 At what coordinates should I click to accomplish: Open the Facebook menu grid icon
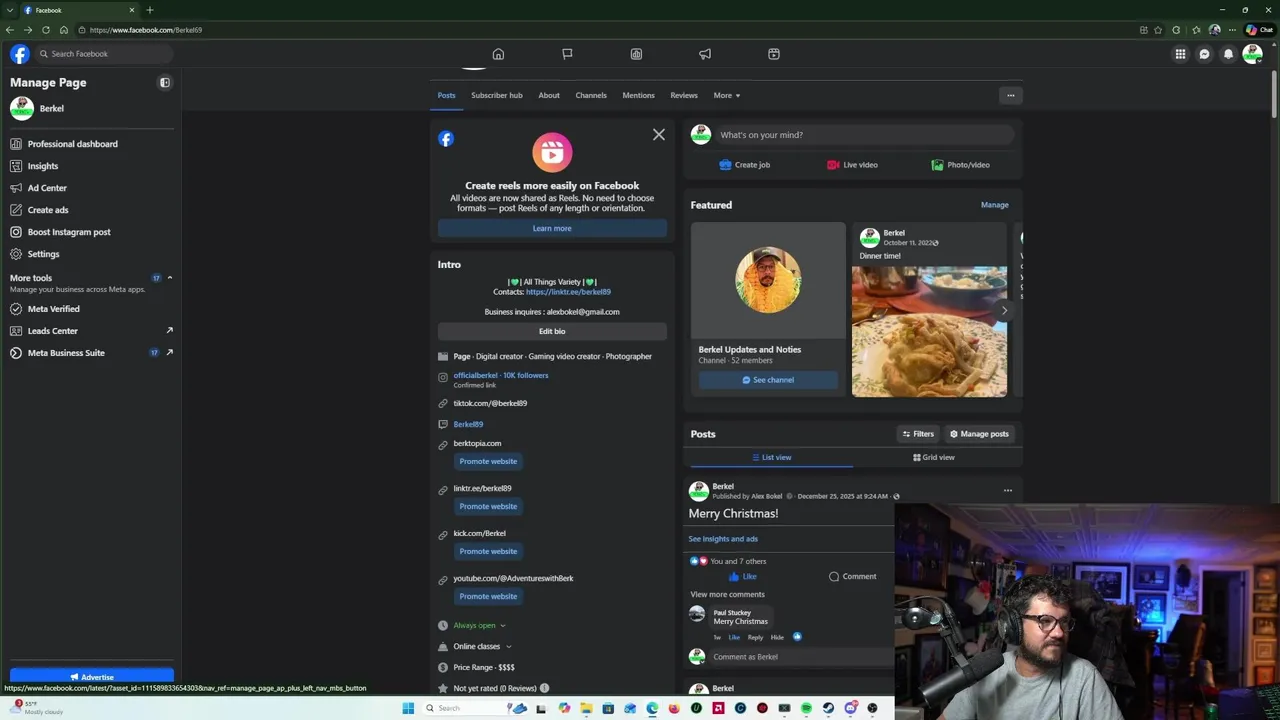tap(1180, 54)
